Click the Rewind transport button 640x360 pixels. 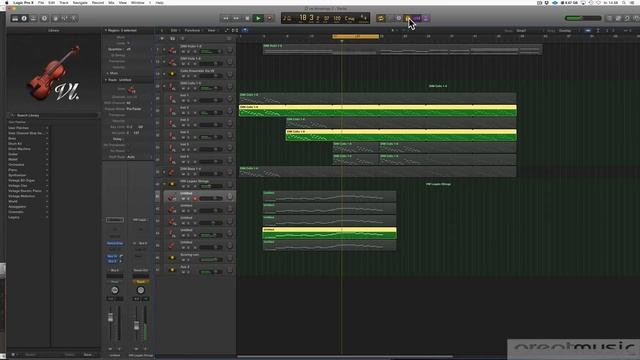[225, 18]
